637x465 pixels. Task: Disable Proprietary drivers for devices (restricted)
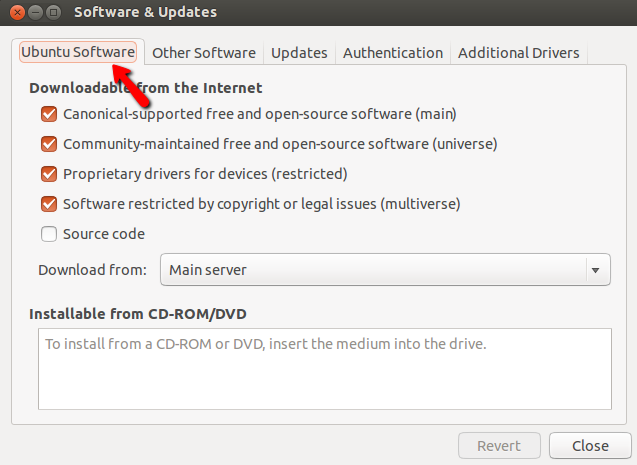click(49, 174)
